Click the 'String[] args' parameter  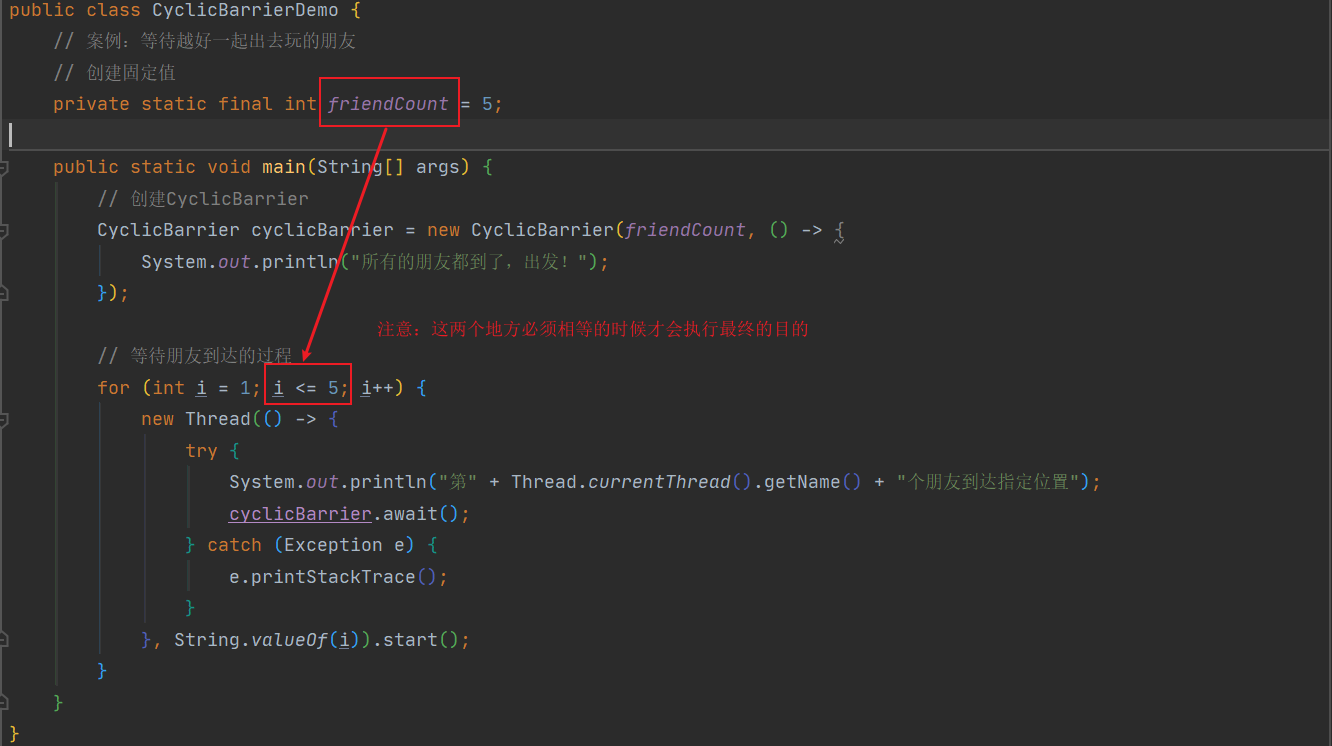tap(388, 167)
